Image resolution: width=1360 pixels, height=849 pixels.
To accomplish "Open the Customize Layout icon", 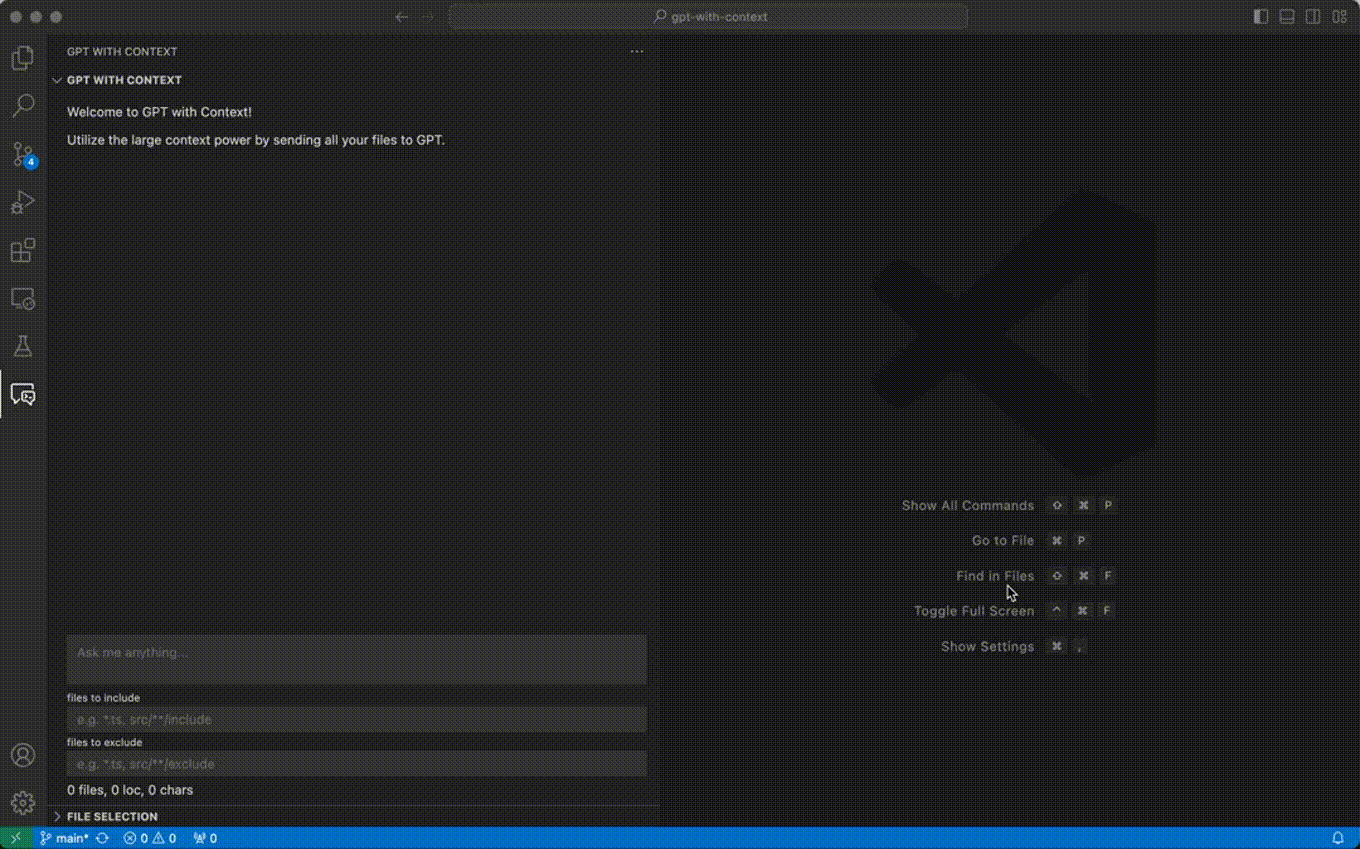I will tap(1339, 17).
